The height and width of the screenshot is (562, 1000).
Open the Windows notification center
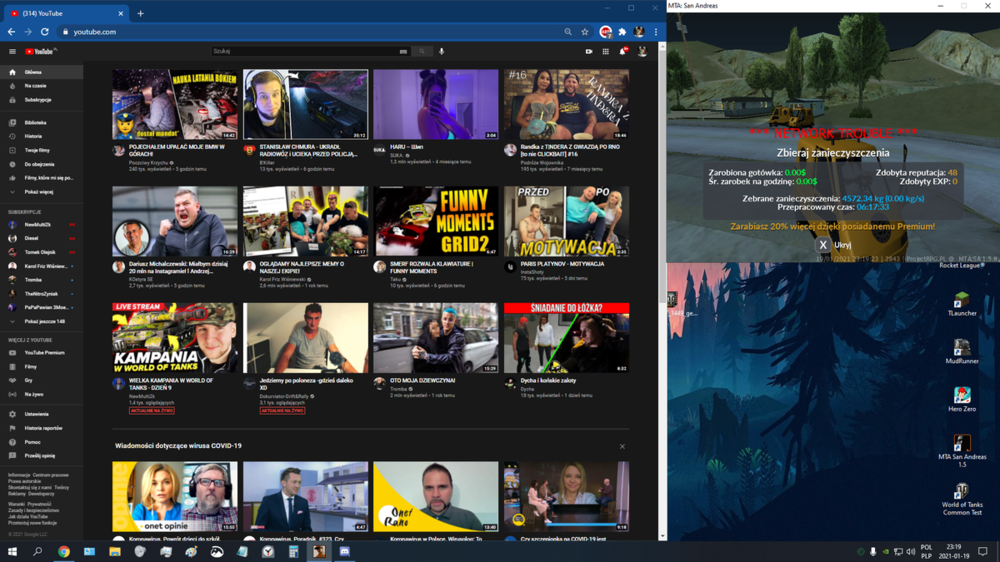(983, 551)
